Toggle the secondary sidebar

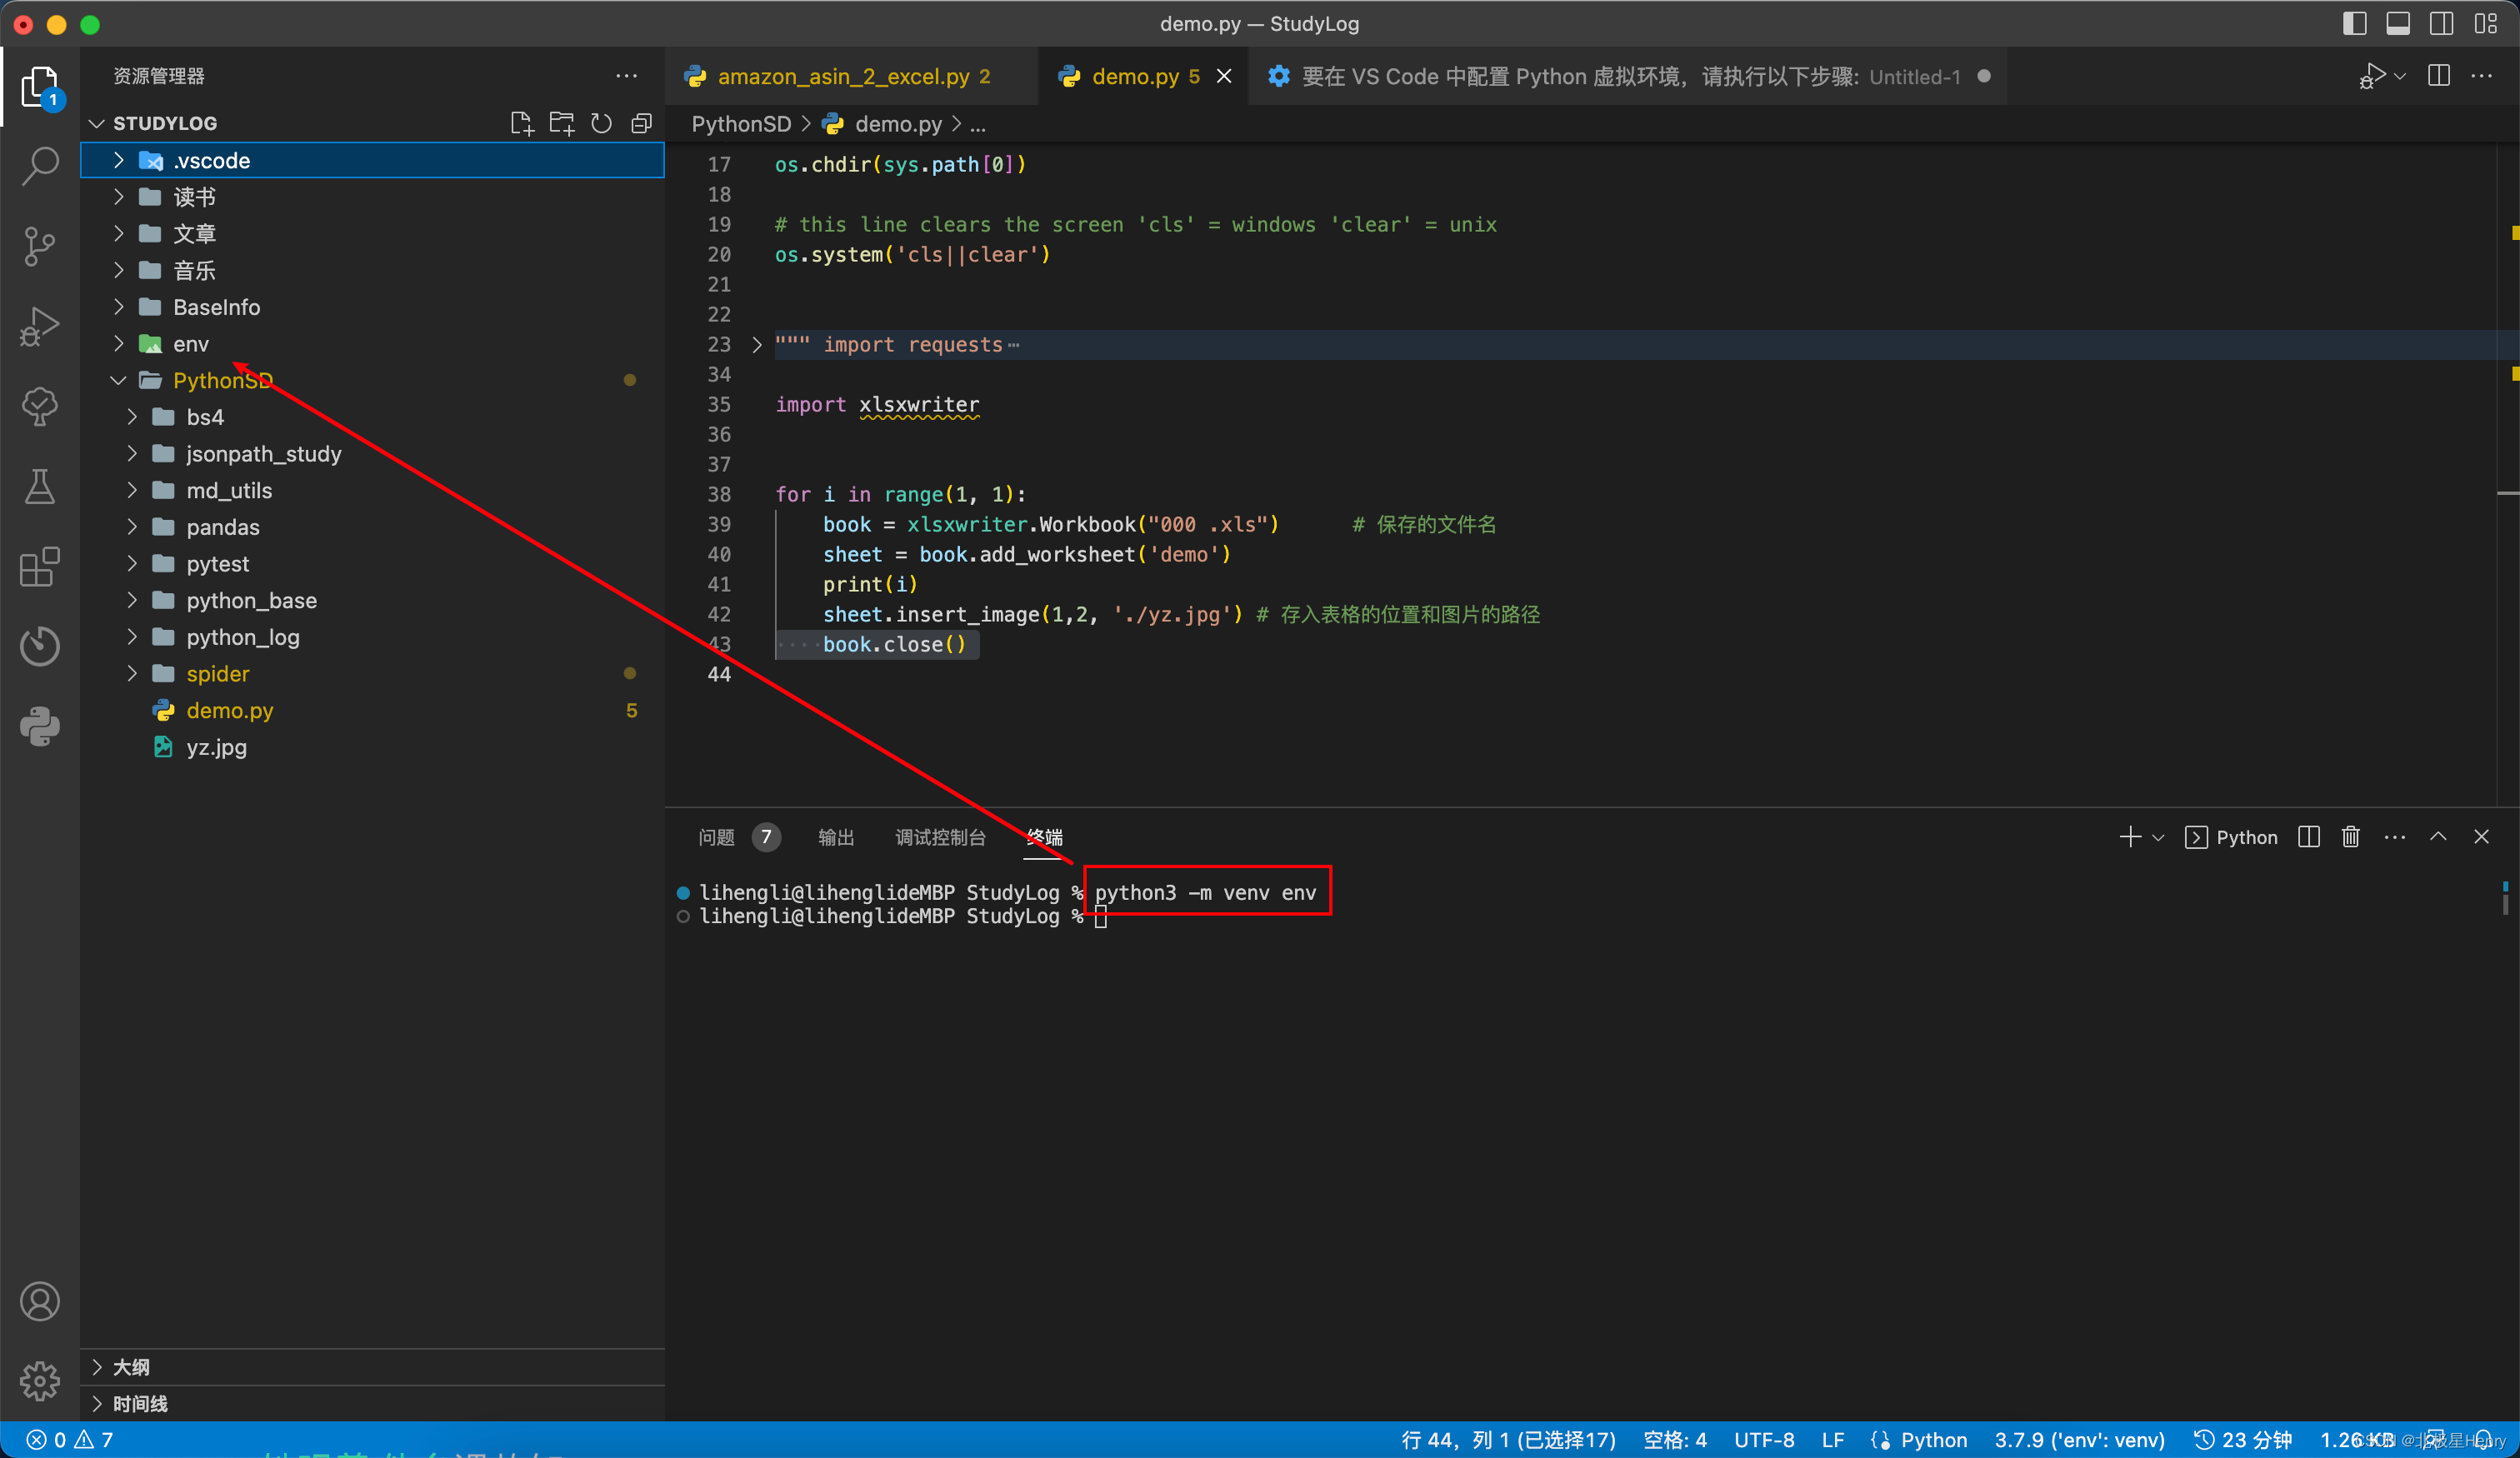2441,23
